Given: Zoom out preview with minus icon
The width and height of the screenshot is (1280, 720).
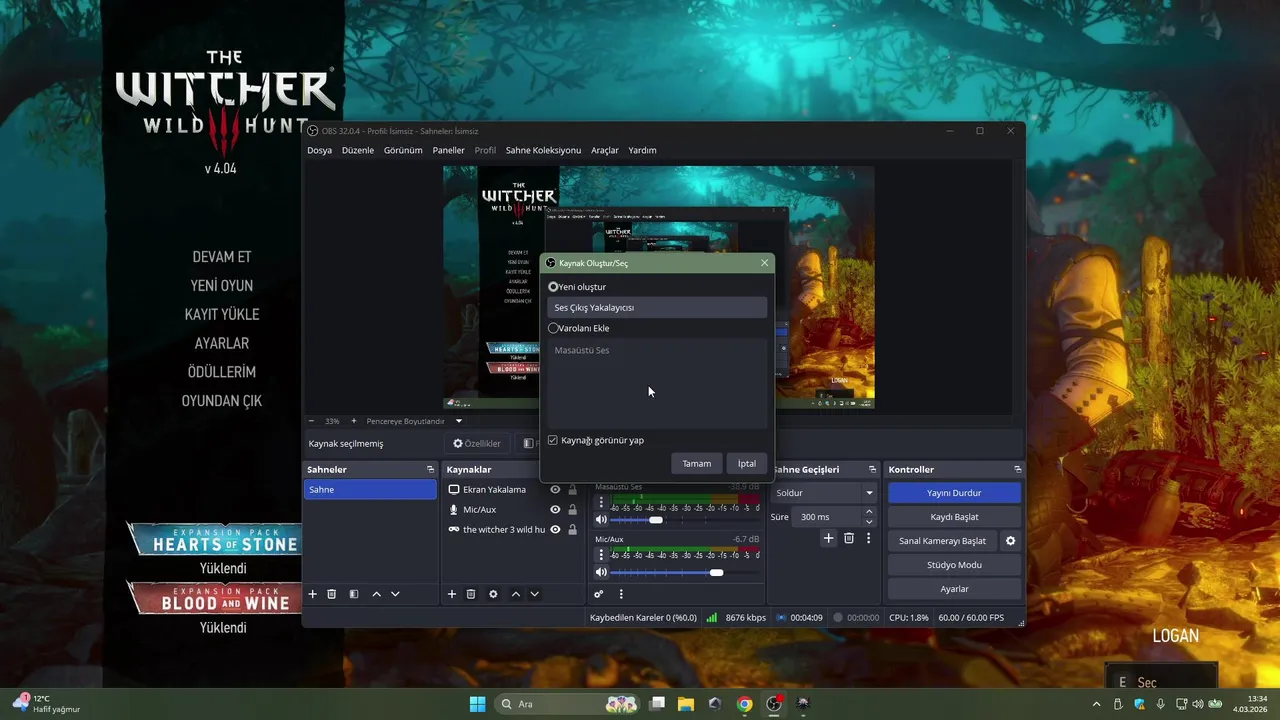Looking at the screenshot, I should point(311,421).
